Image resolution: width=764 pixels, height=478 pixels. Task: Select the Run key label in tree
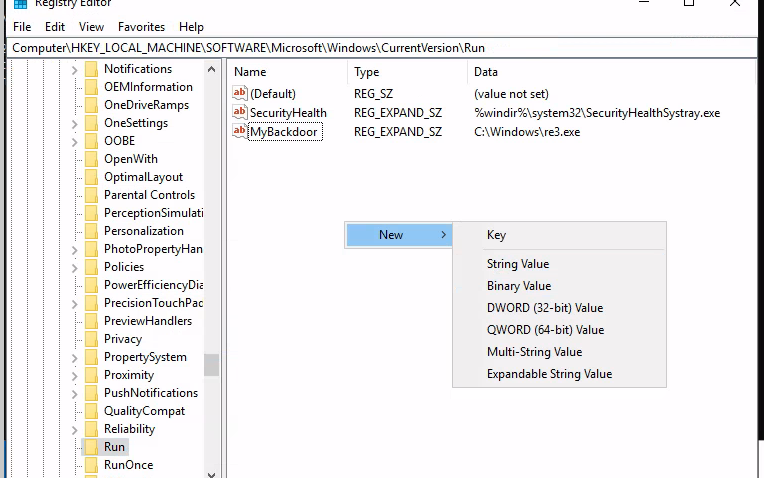(115, 447)
